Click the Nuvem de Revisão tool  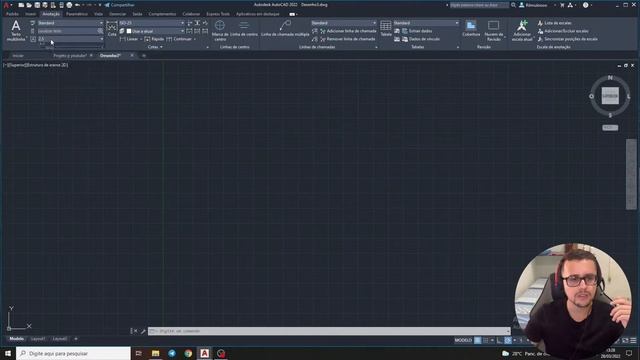click(493, 31)
